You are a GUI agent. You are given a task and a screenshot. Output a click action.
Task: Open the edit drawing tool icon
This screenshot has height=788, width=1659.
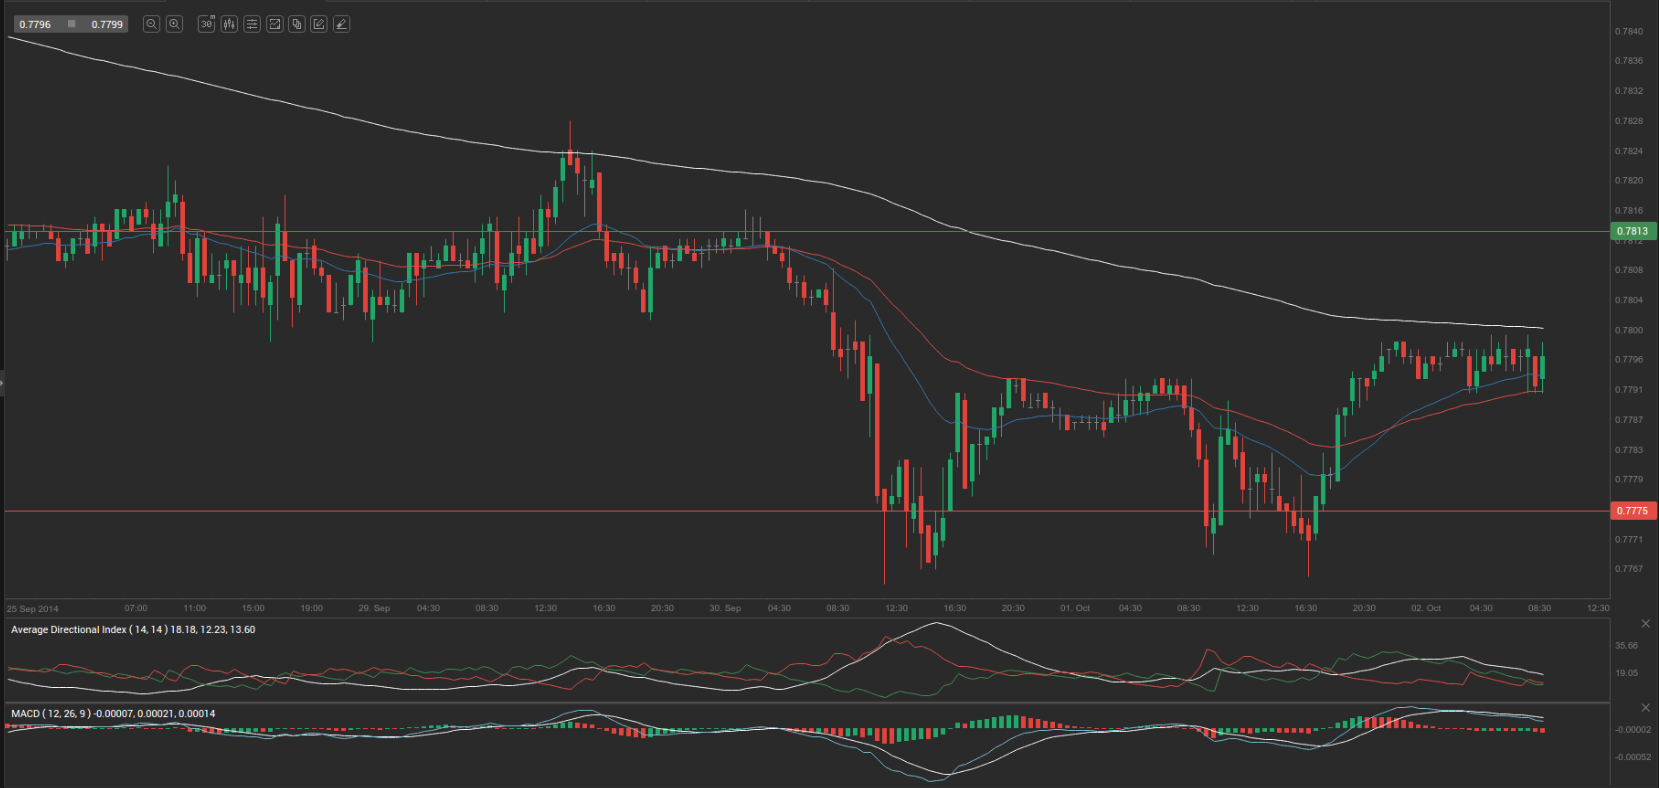tap(319, 24)
